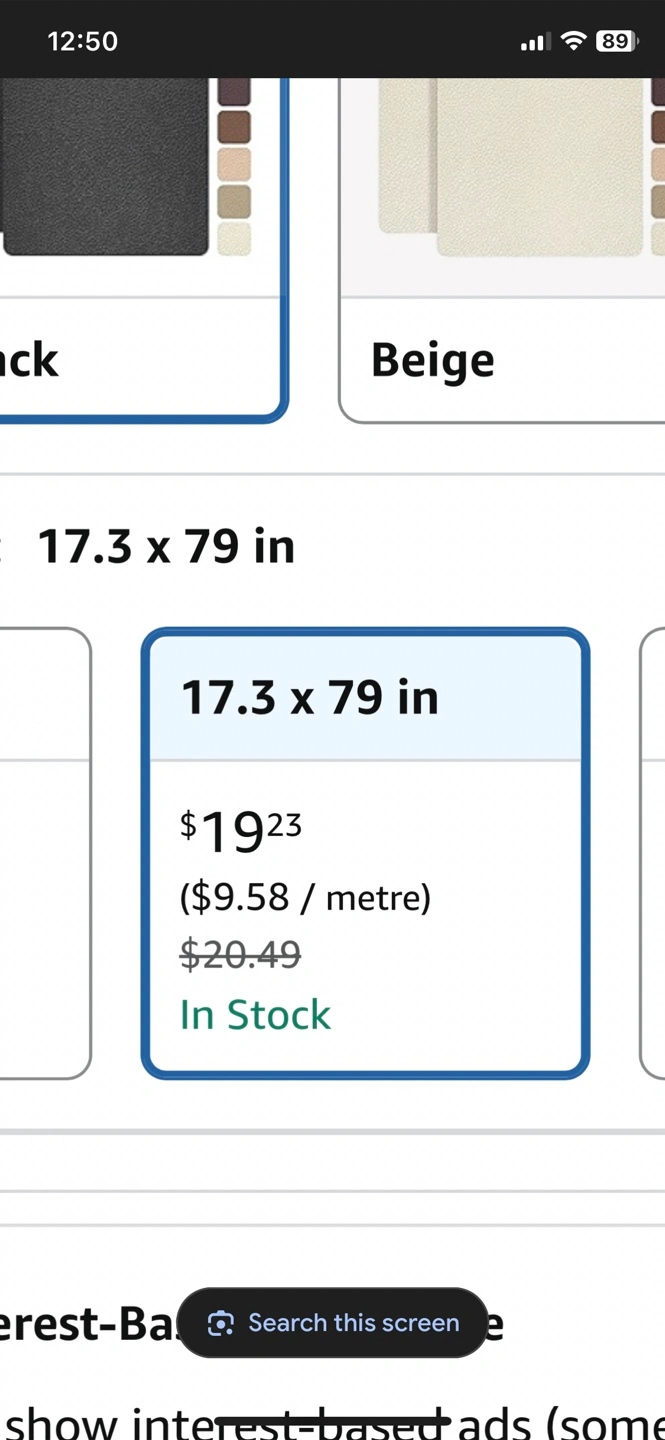Tap the In Stock availability text
The image size is (665, 1440).
[255, 1015]
